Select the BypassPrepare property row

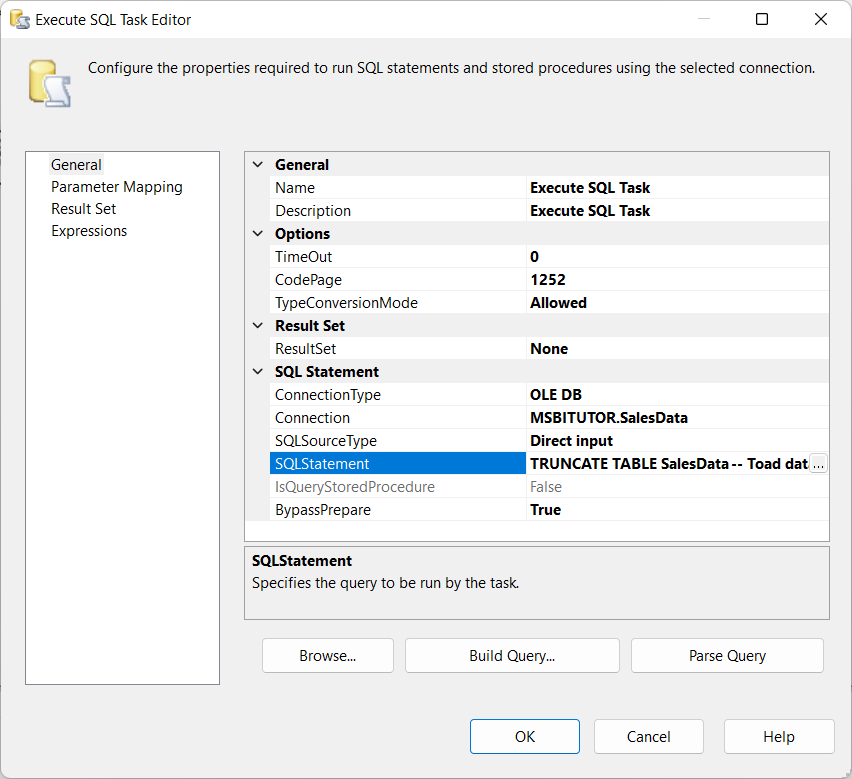[x=549, y=510]
